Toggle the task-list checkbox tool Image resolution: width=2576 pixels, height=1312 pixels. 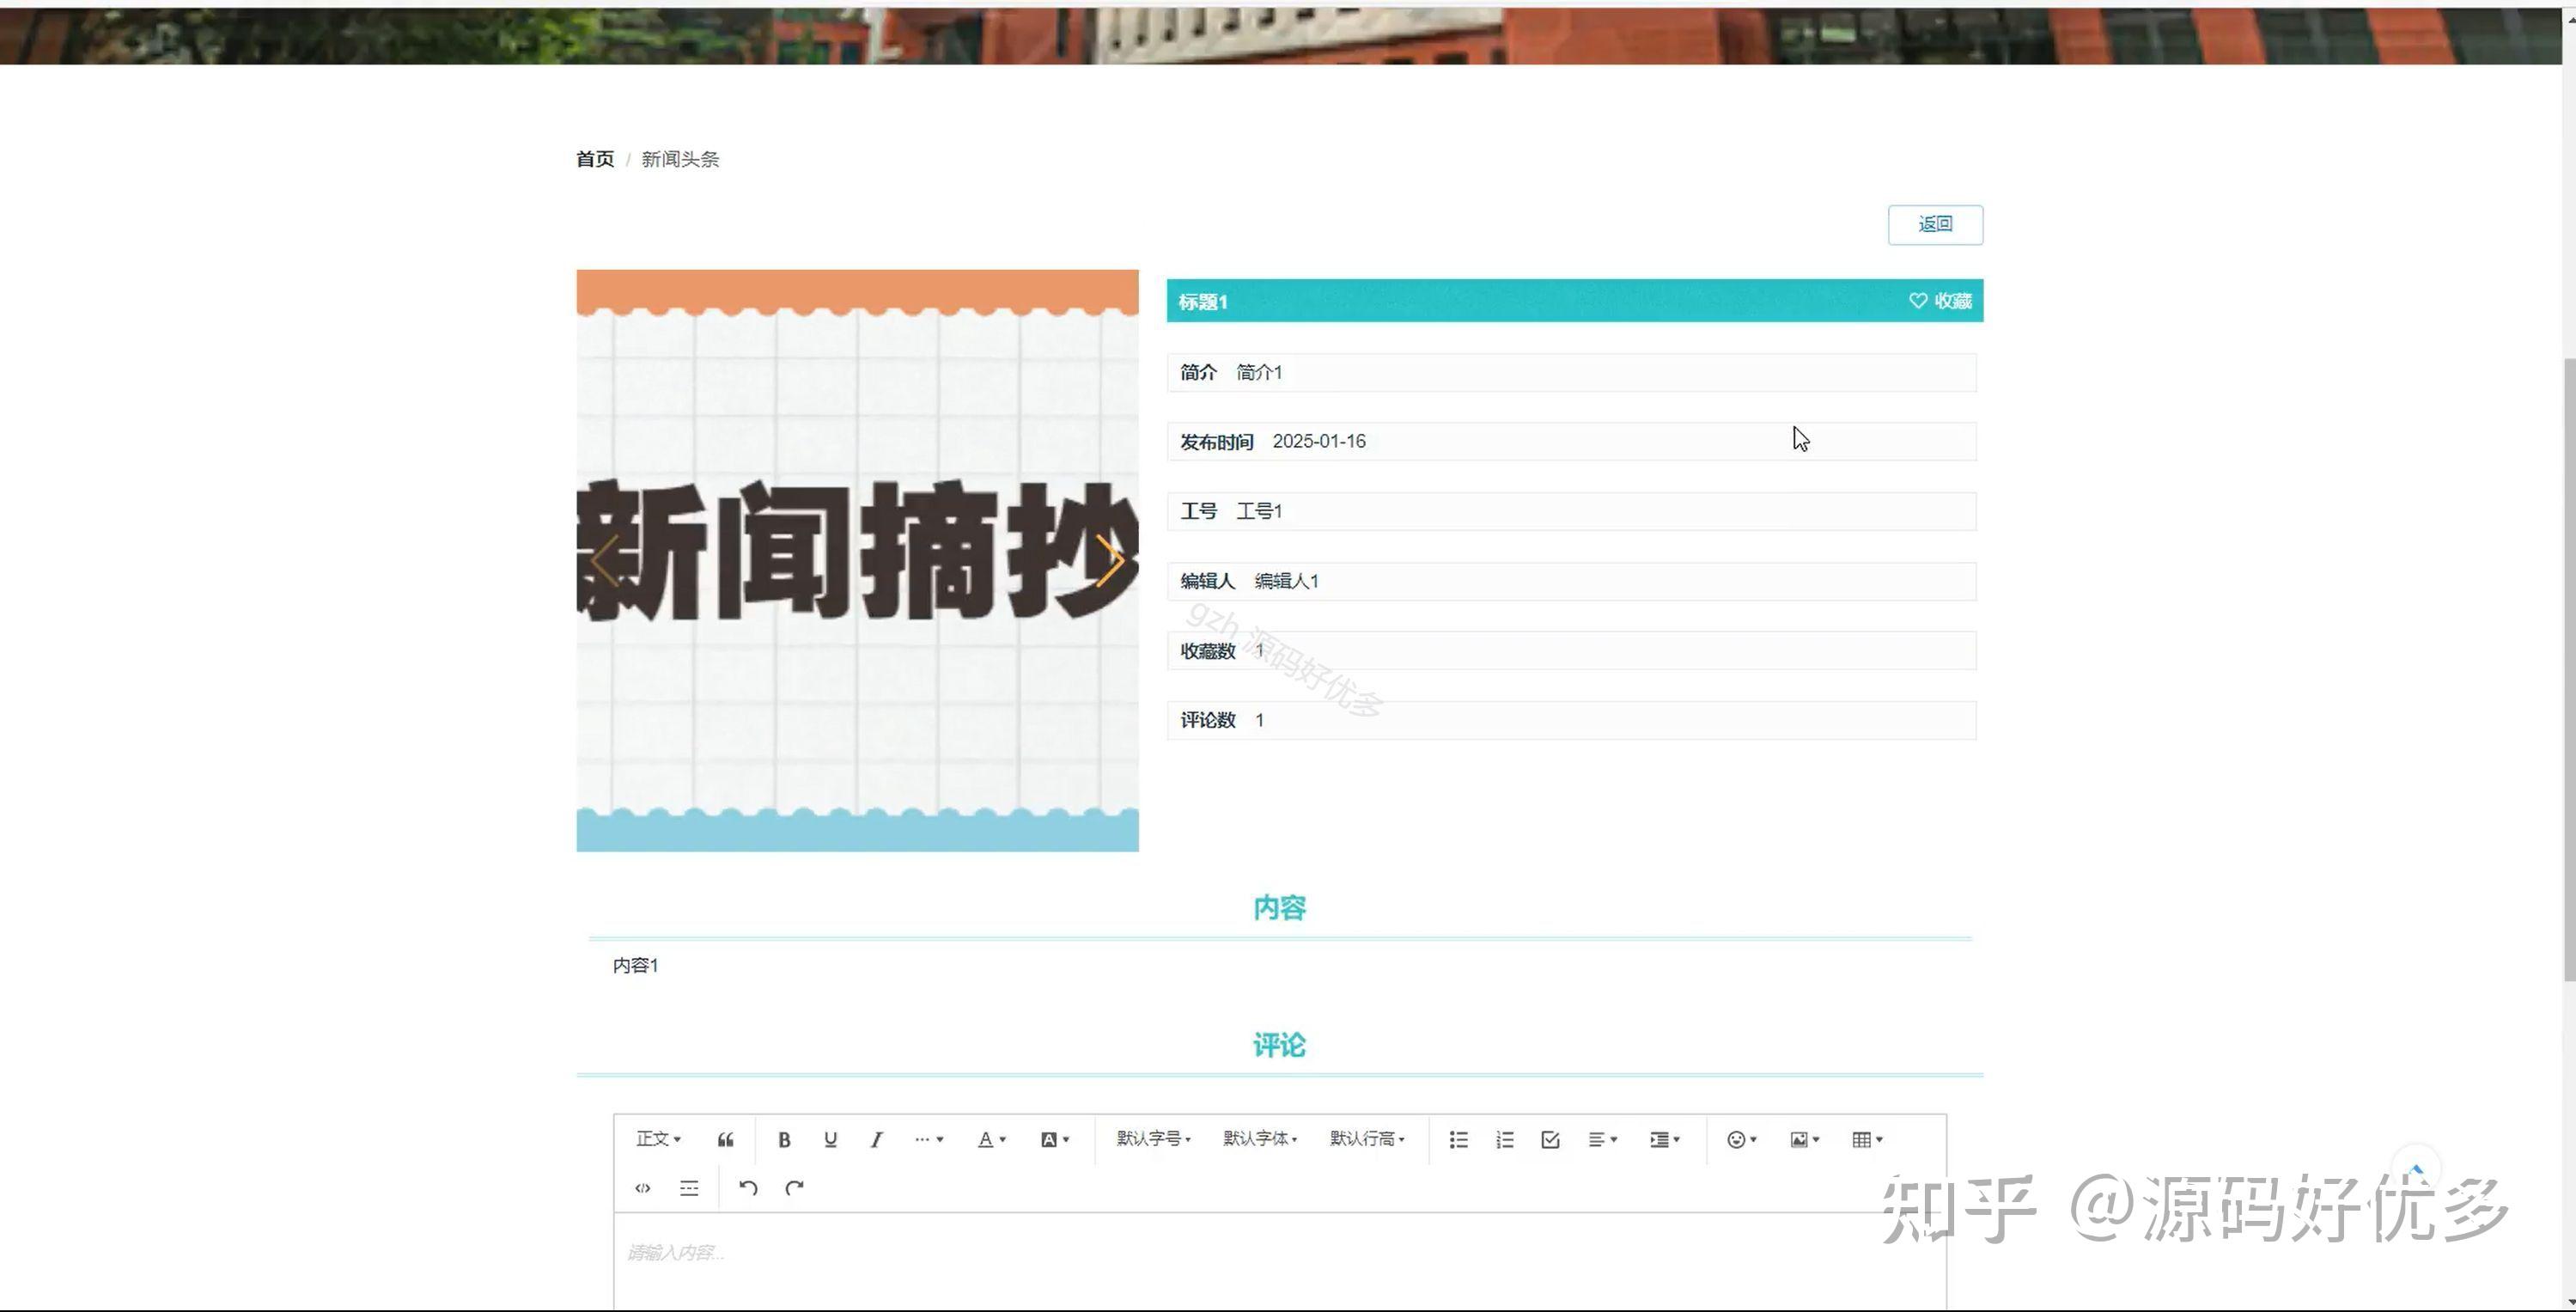tap(1550, 1139)
